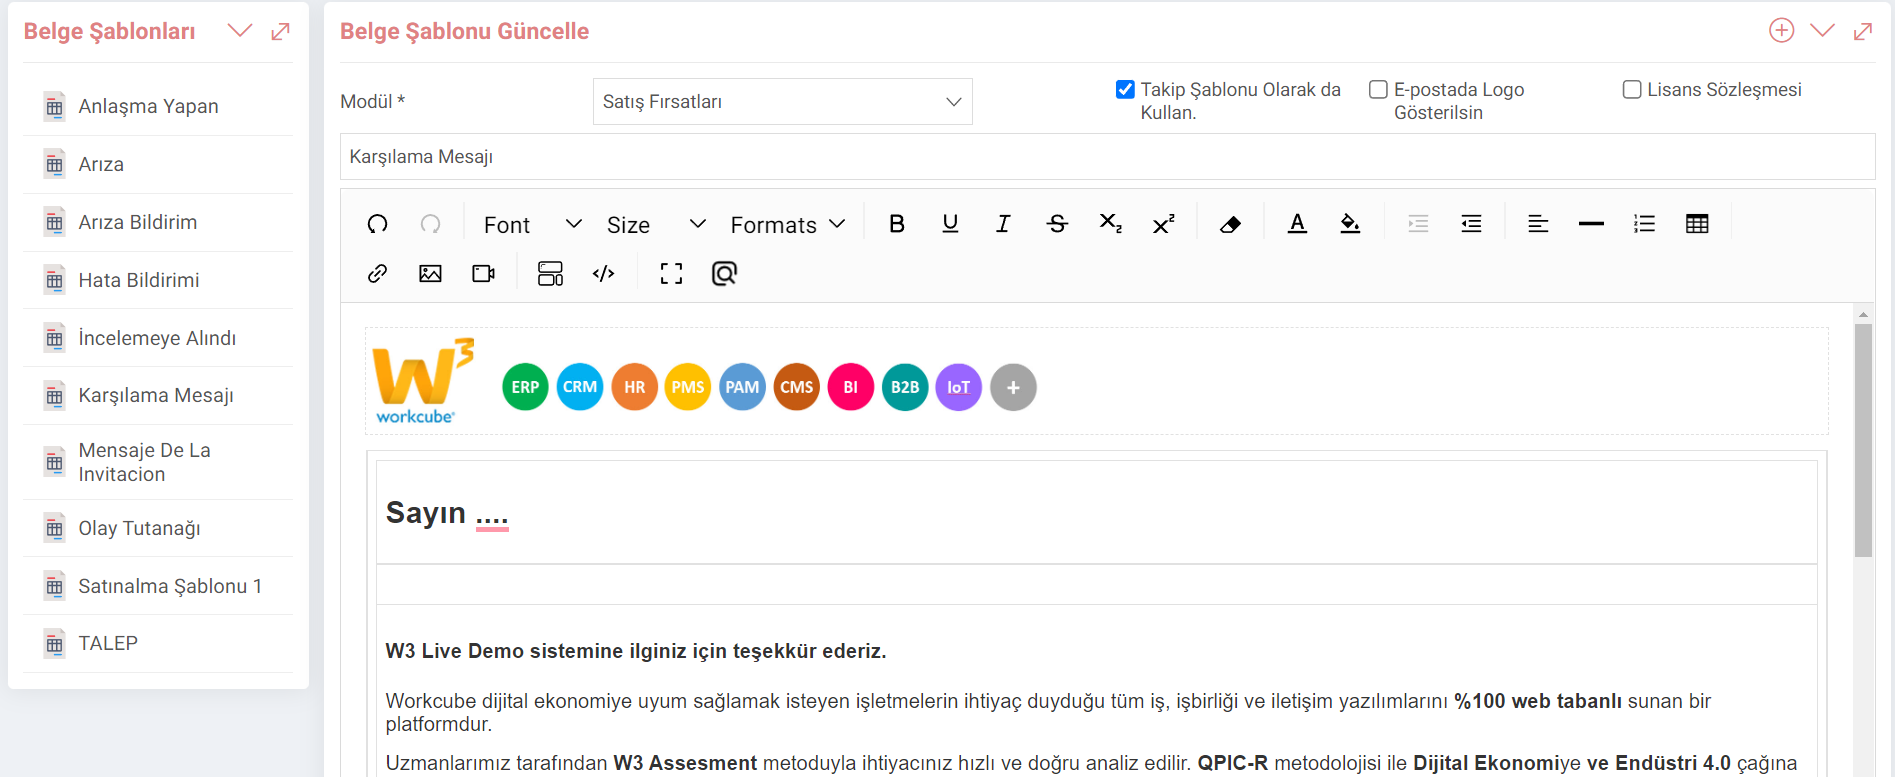Click the Workcube W3 logo image
Viewport: 1895px width, 777px height.
coord(422,381)
